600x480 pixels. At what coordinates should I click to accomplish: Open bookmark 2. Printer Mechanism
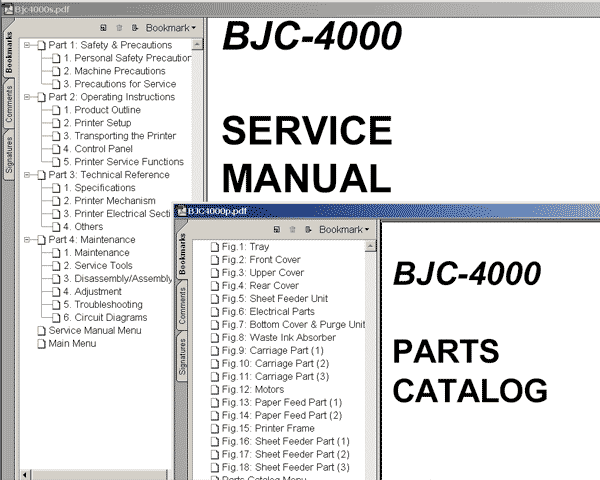(109, 201)
